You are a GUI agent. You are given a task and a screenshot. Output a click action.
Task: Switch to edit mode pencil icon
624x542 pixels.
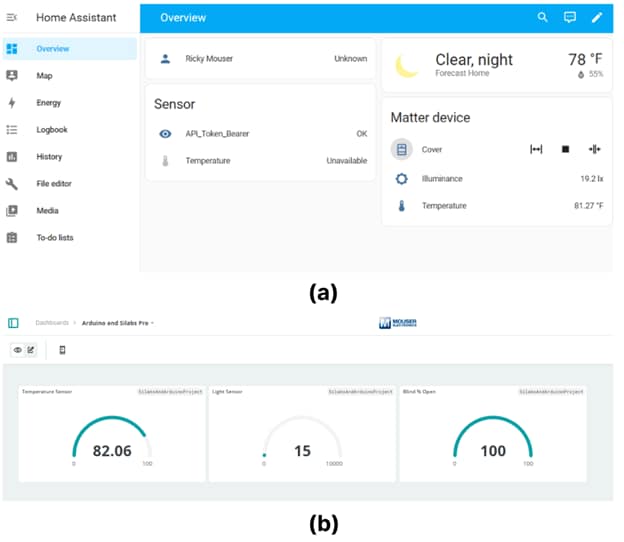coord(31,350)
